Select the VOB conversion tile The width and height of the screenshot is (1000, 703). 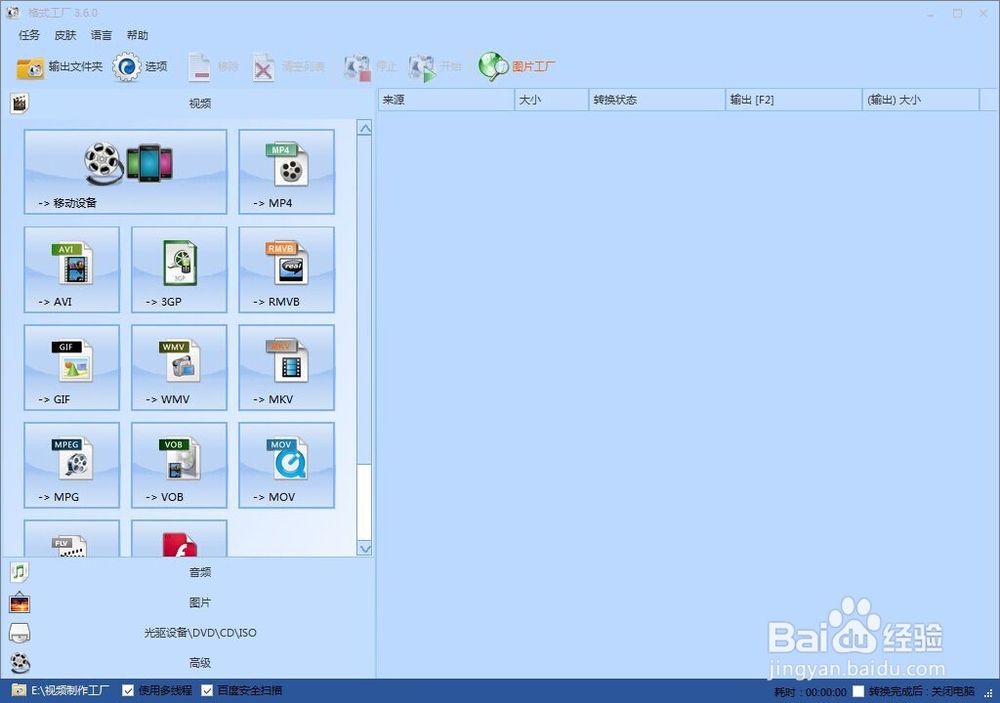click(179, 465)
